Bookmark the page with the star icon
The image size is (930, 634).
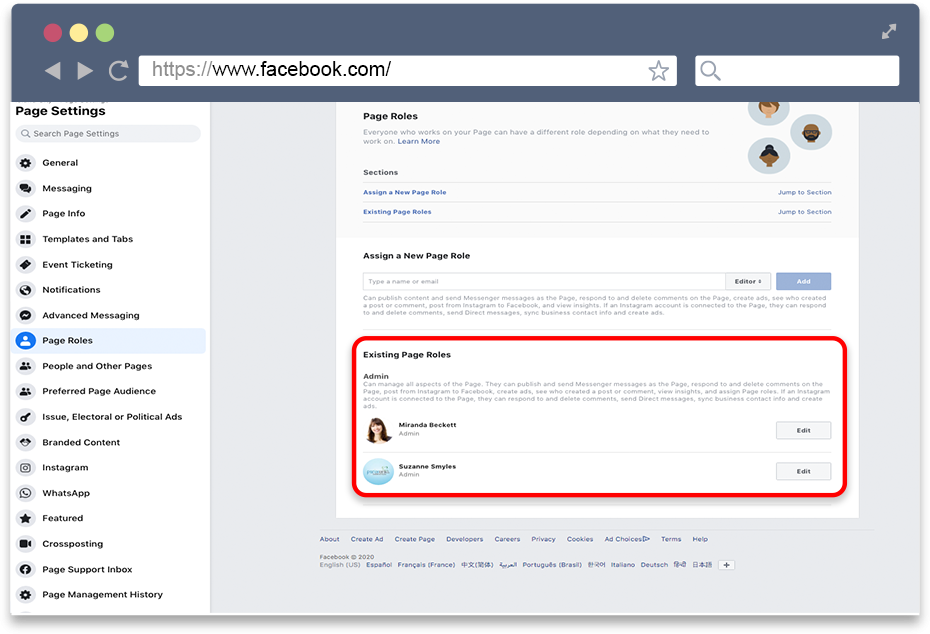click(x=658, y=71)
